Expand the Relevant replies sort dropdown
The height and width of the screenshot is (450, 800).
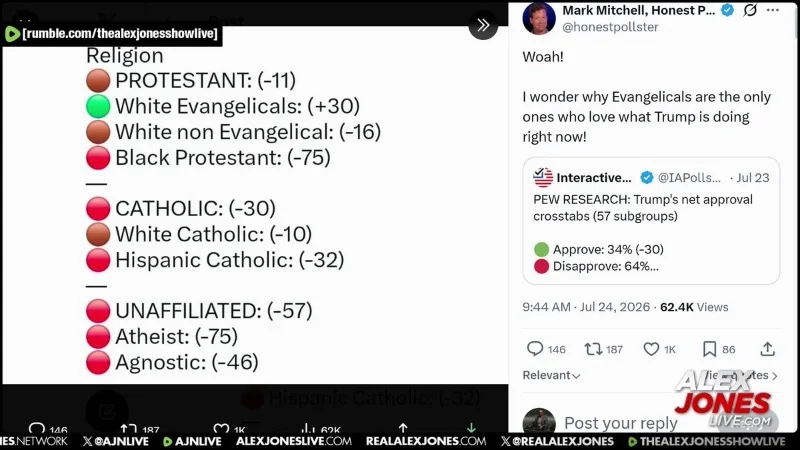pyautogui.click(x=551, y=375)
